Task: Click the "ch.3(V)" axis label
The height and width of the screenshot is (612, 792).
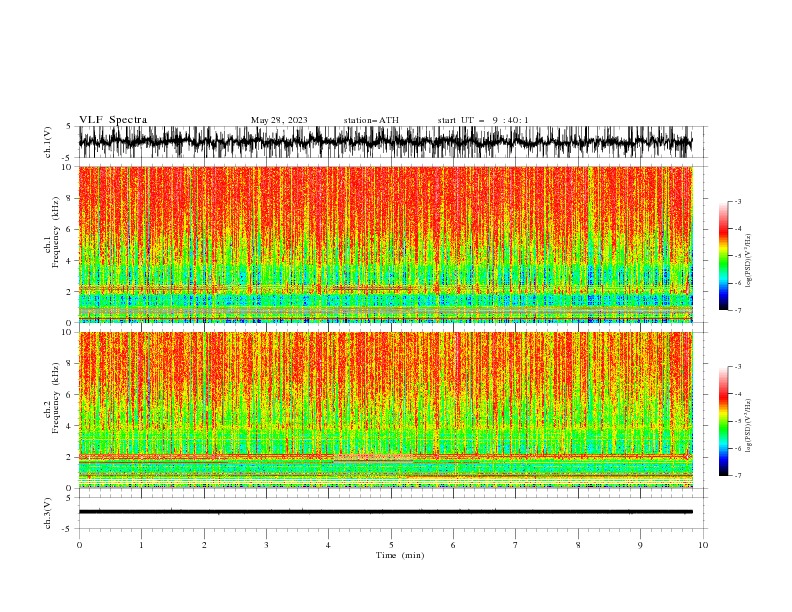Action: click(x=48, y=513)
